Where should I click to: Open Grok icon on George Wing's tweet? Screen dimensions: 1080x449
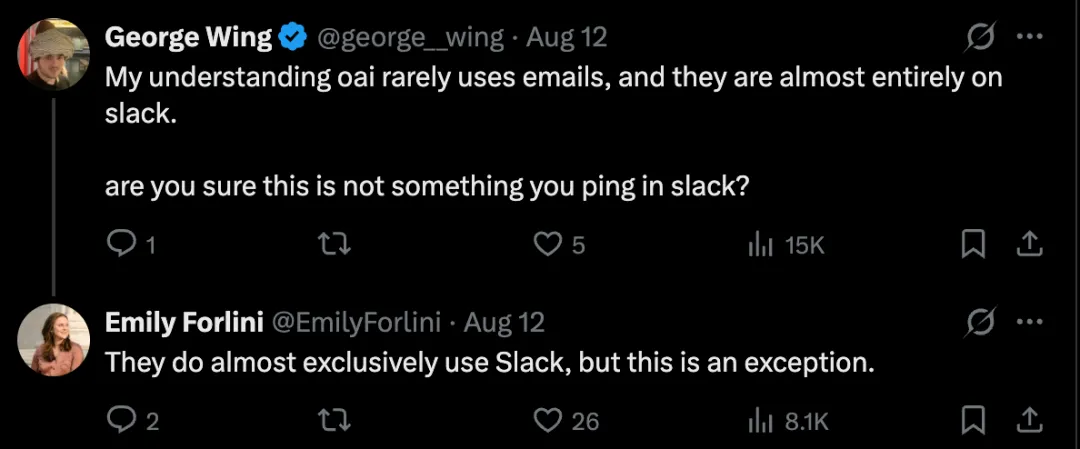pyautogui.click(x=979, y=37)
